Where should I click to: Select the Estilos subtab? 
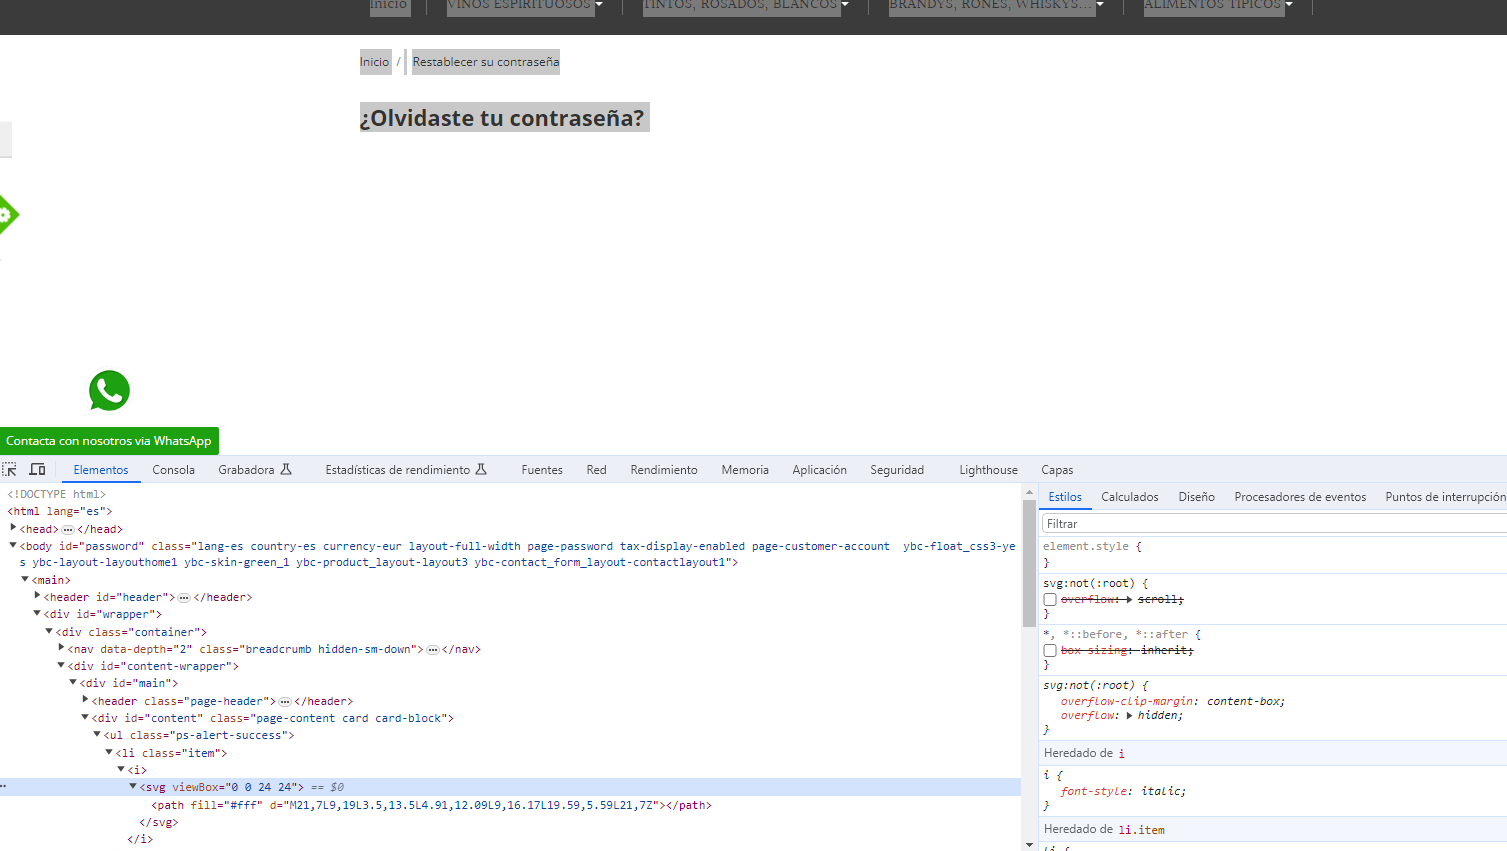coord(1065,496)
